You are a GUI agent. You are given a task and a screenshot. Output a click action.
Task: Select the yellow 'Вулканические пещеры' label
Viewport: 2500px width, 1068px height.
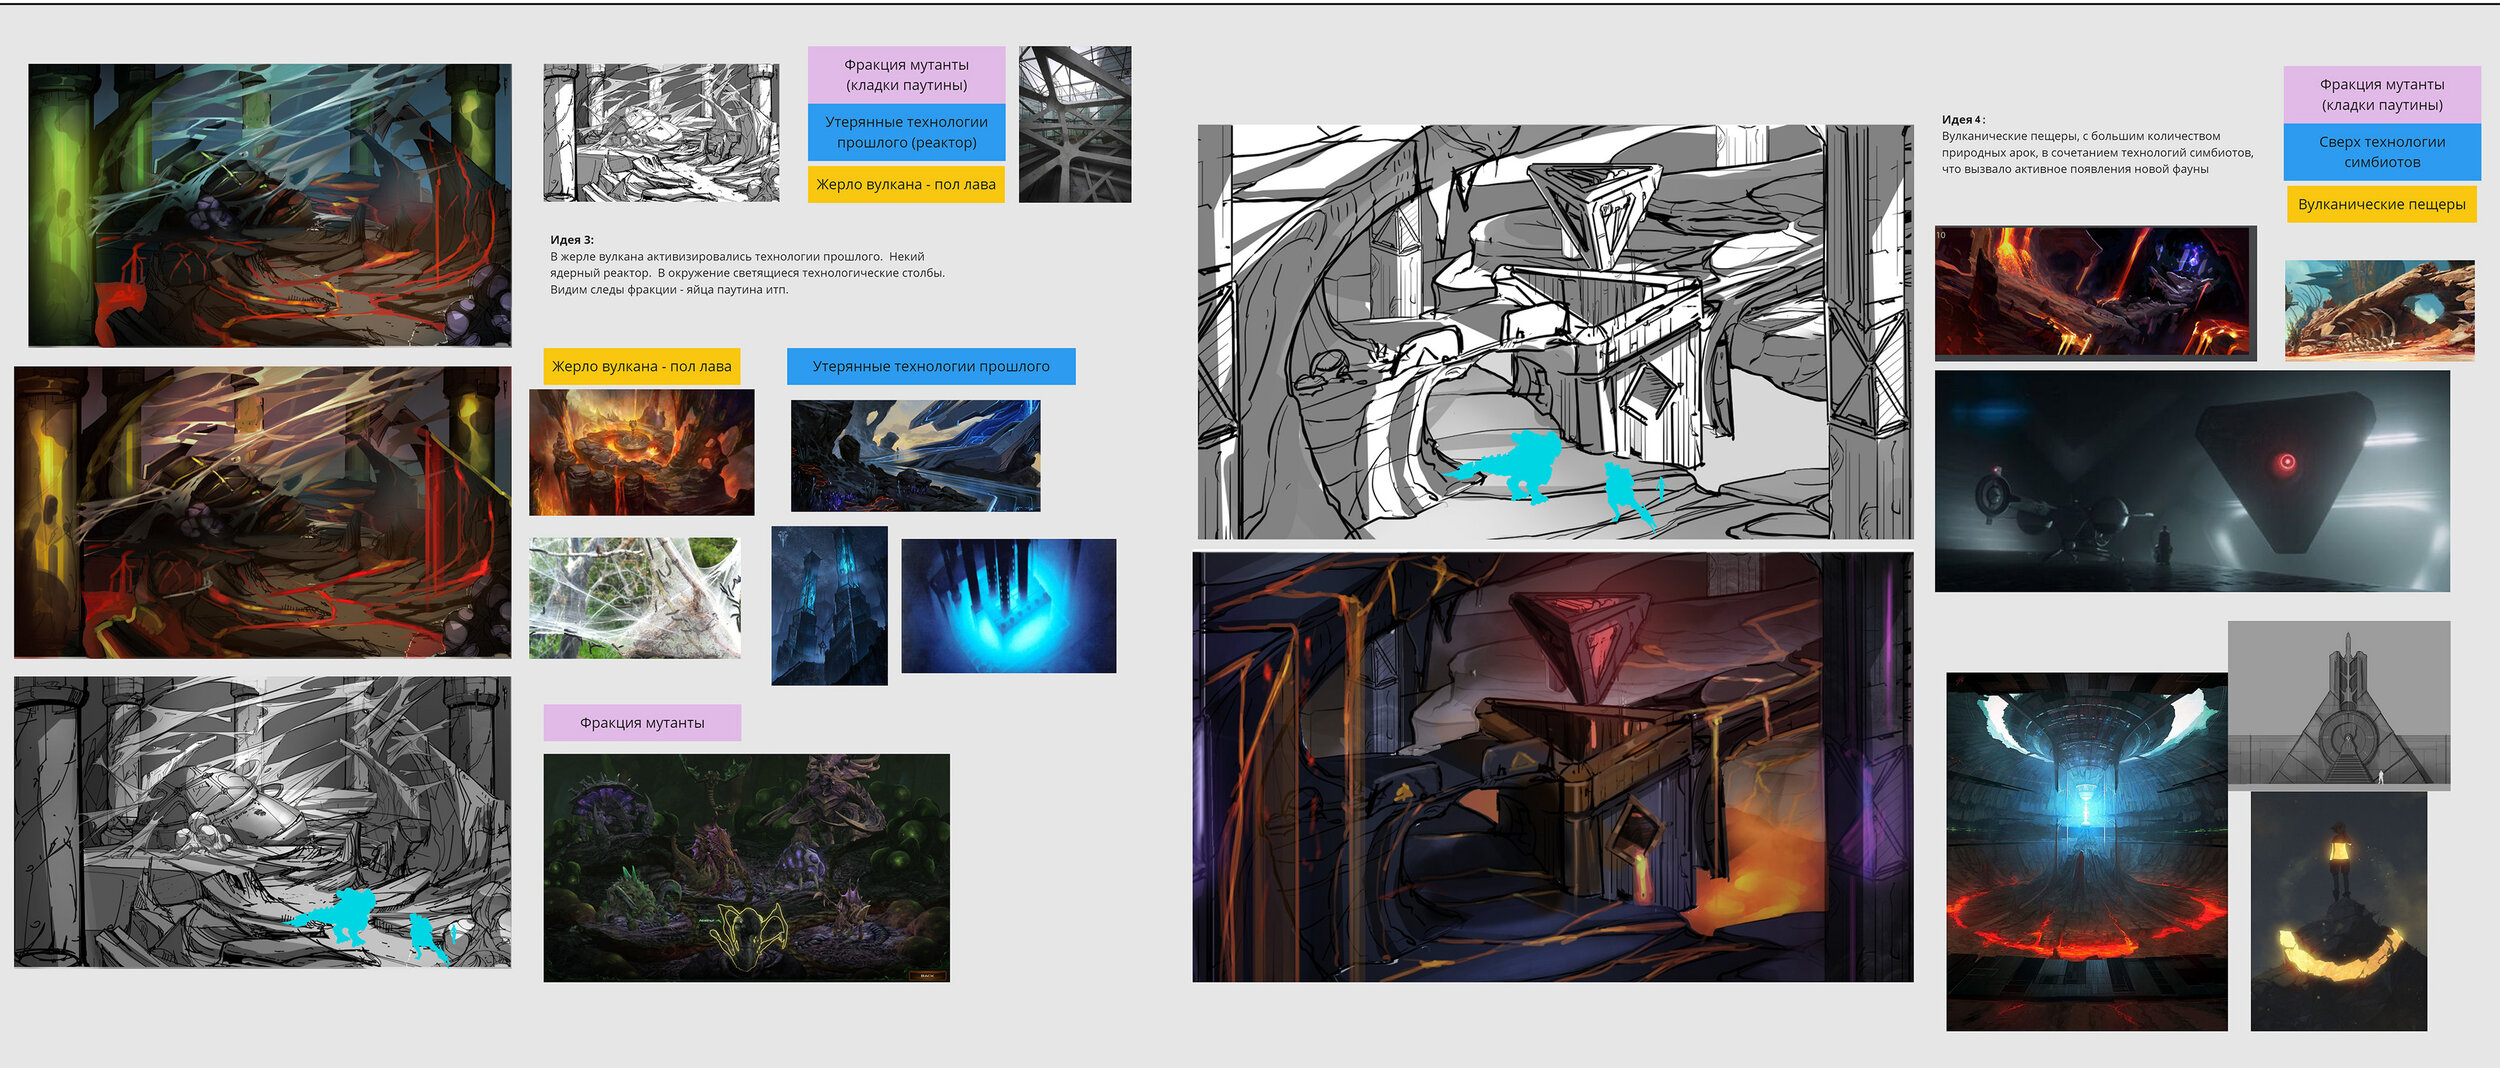point(2381,204)
